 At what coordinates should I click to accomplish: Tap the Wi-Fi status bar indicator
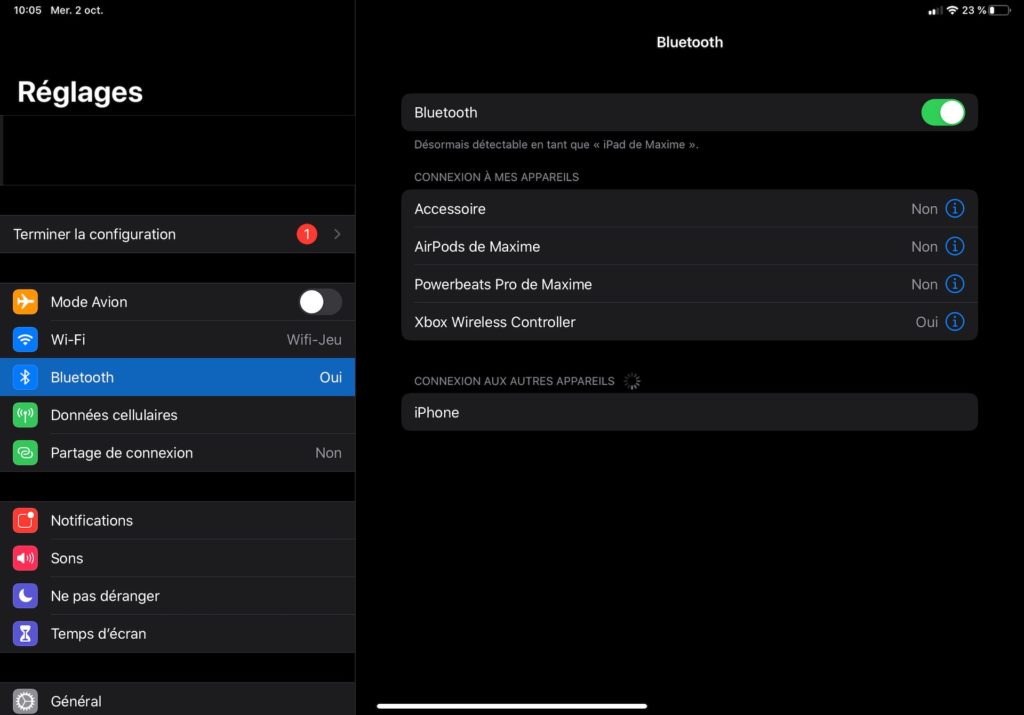pos(952,10)
